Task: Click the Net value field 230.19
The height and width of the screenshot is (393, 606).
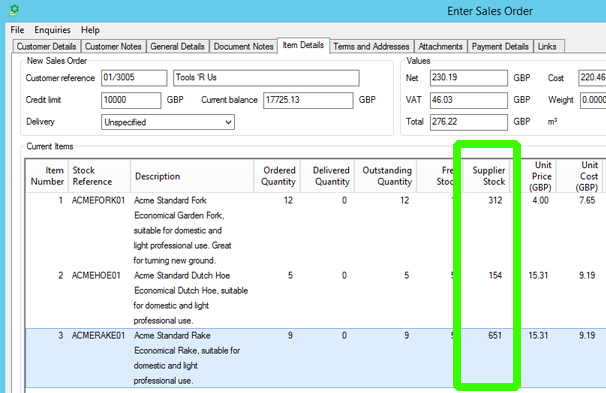Action: 469,78
